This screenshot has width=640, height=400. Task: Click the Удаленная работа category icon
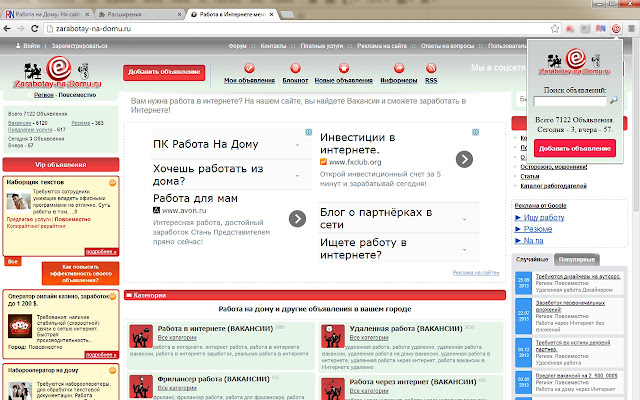click(333, 336)
